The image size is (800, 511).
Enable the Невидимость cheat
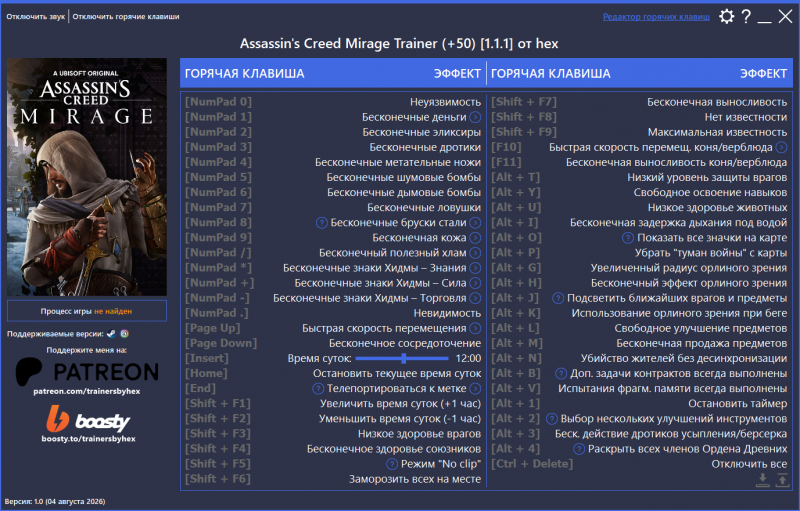[447, 313]
